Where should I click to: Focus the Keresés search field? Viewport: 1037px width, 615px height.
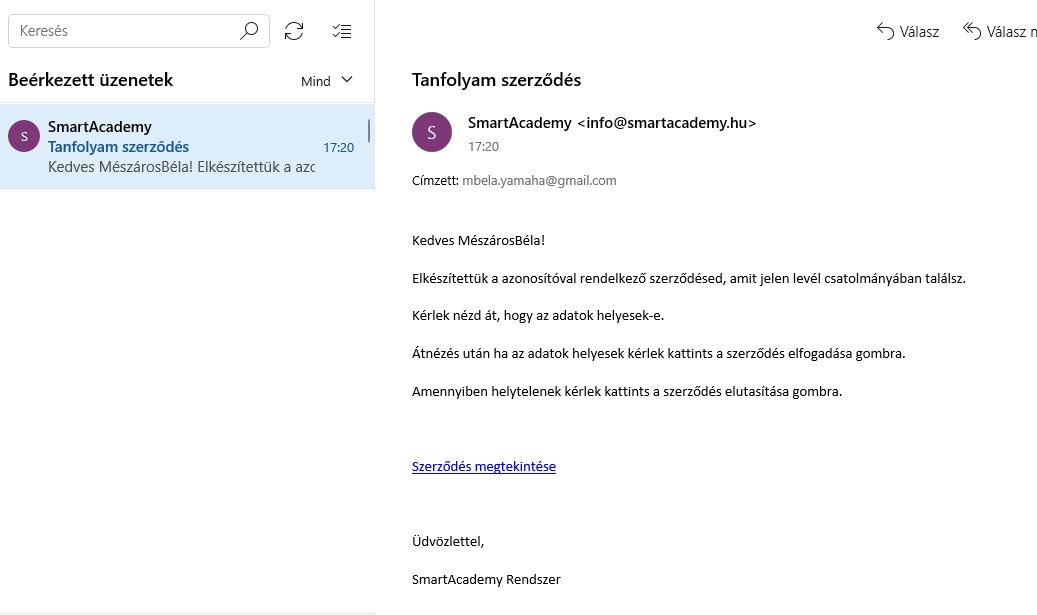(x=125, y=31)
